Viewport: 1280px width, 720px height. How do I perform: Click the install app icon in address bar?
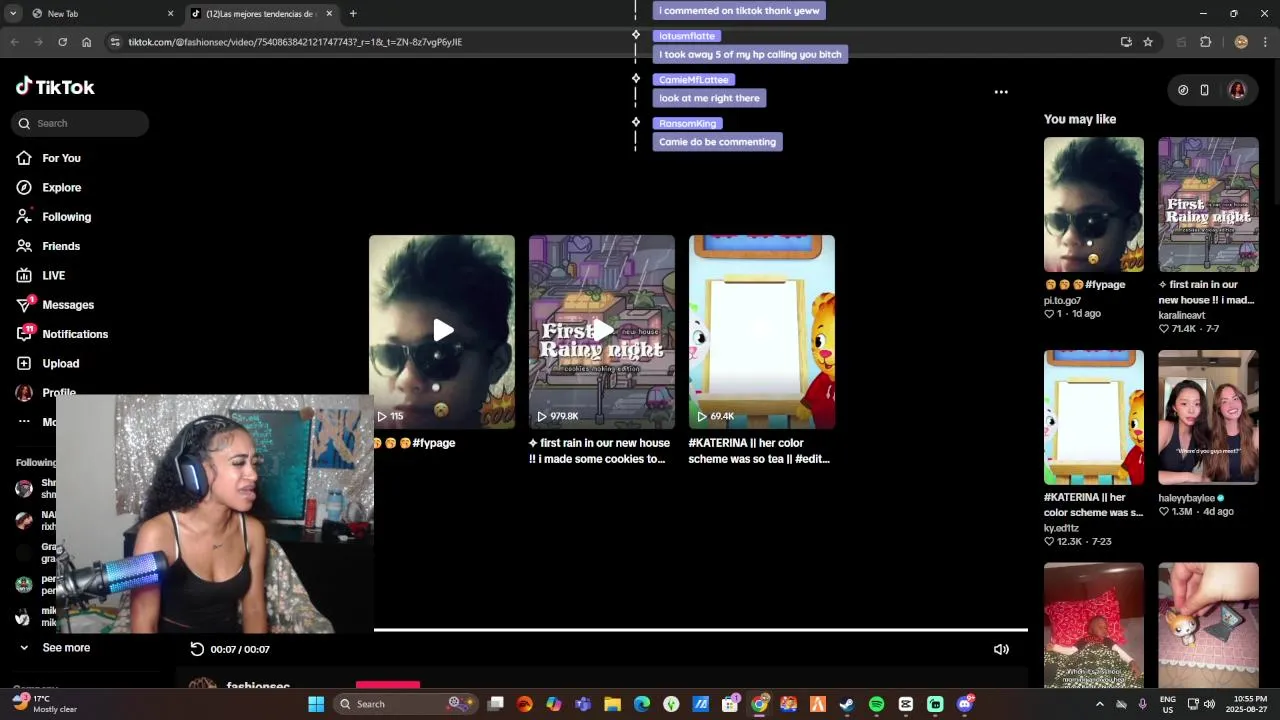pos(1126,42)
